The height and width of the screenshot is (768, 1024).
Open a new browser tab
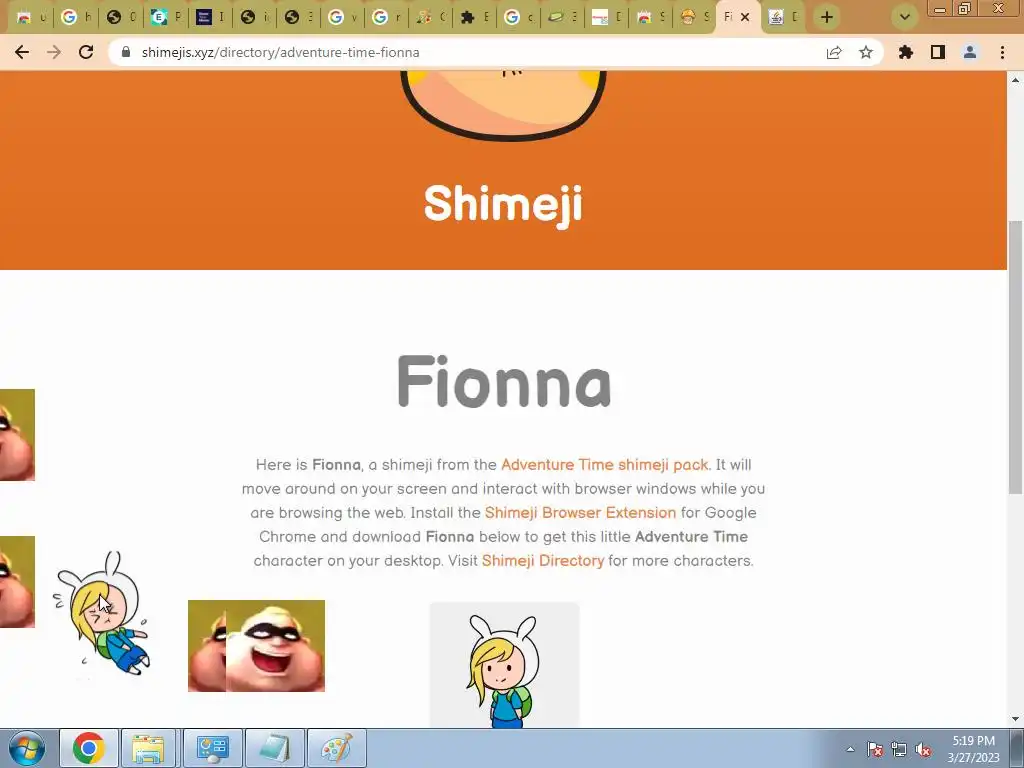click(827, 17)
